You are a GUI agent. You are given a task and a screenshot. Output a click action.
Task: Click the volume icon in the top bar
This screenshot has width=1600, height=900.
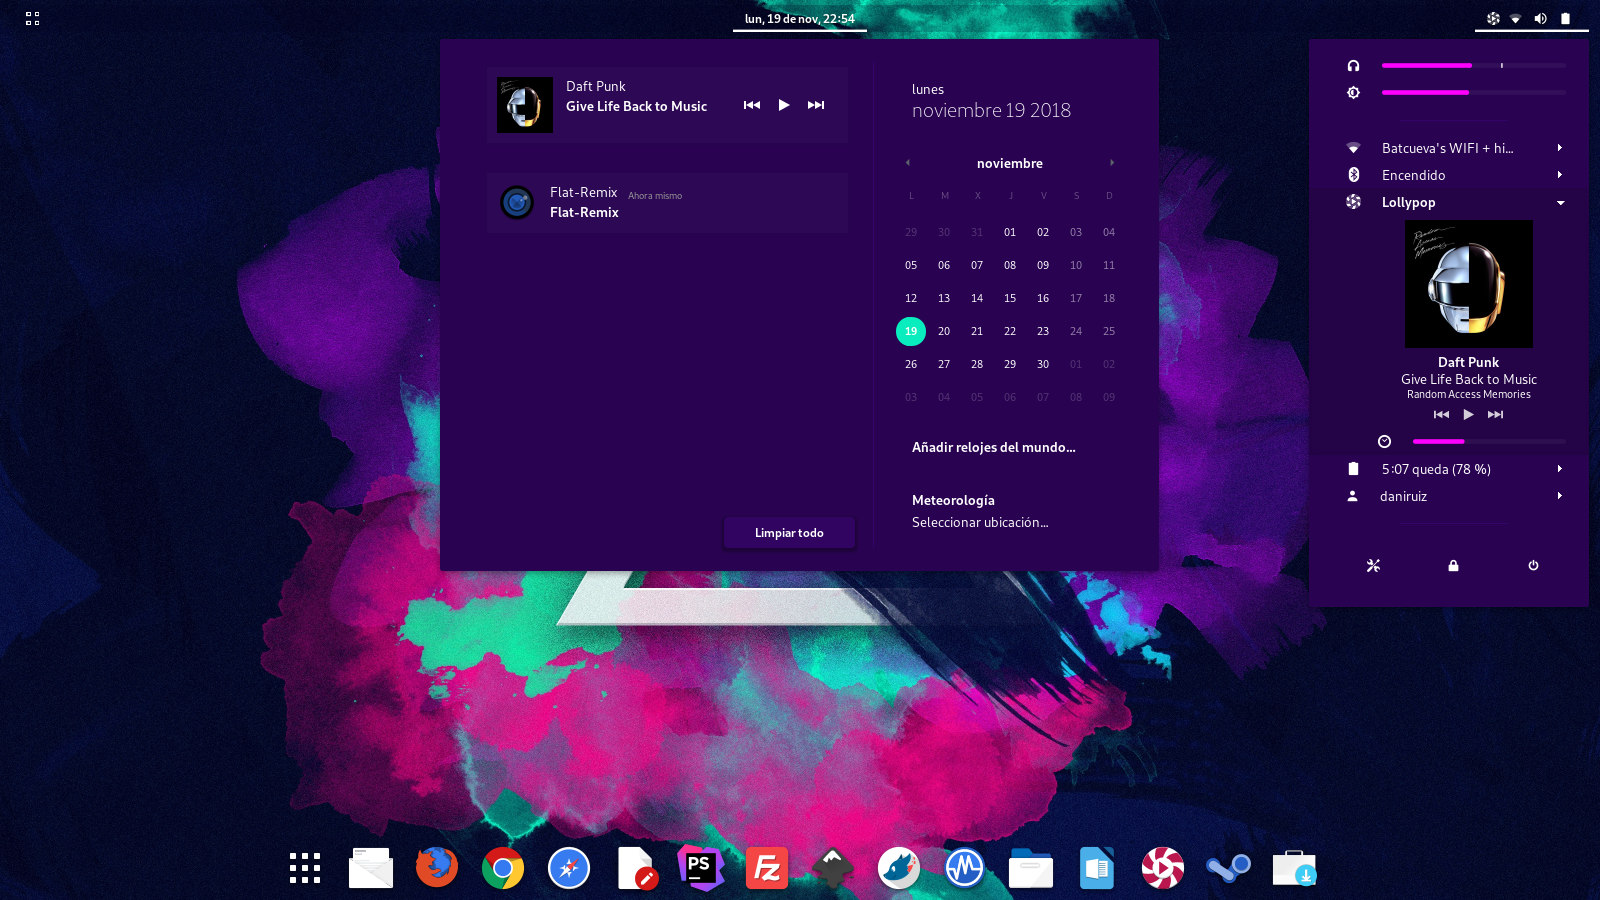pos(1541,17)
